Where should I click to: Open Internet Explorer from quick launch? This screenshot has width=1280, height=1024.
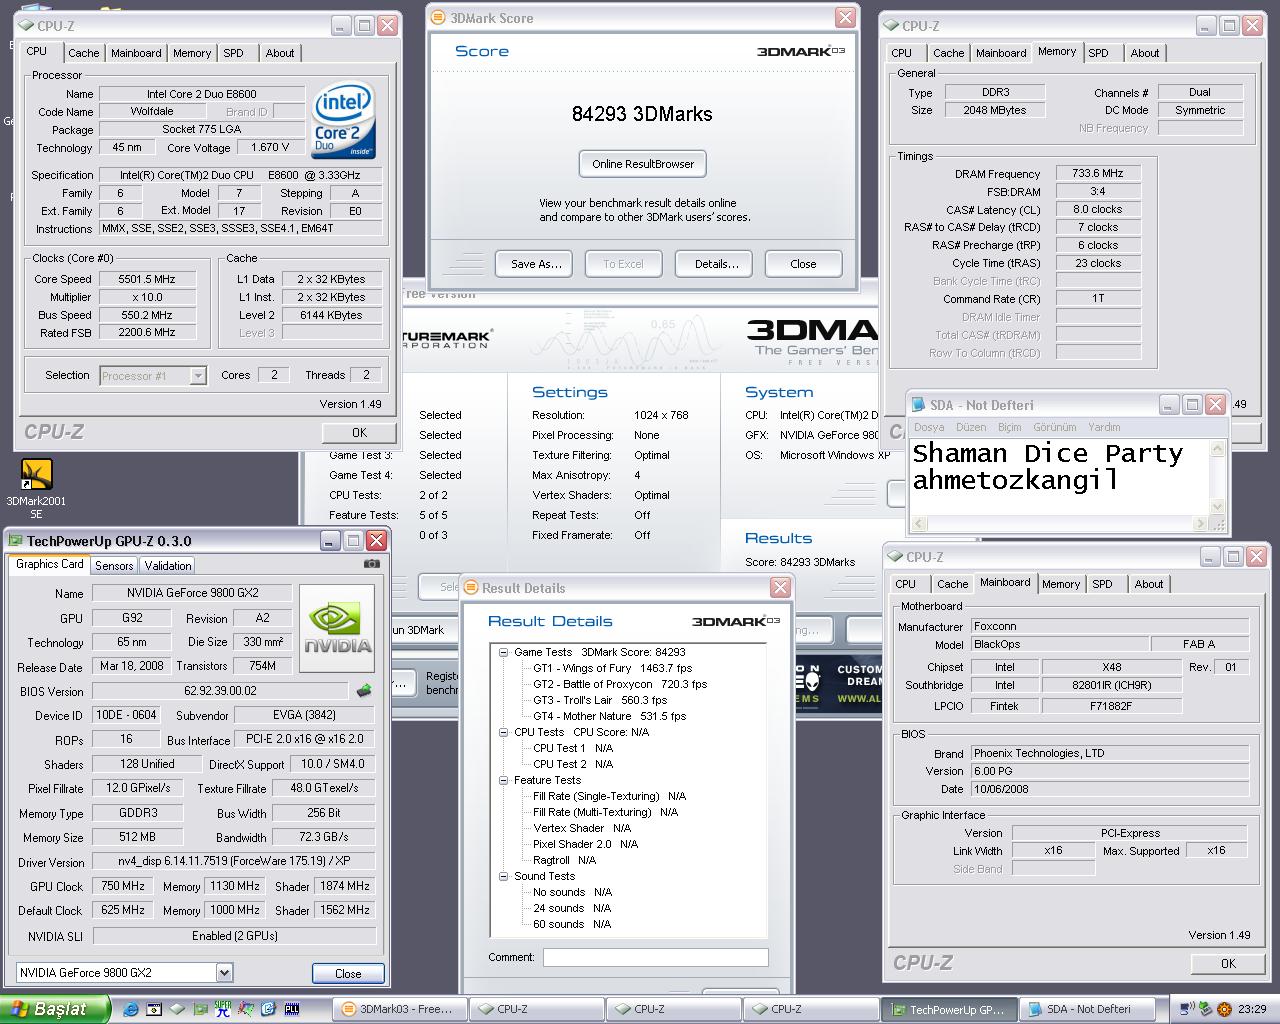coord(131,1009)
